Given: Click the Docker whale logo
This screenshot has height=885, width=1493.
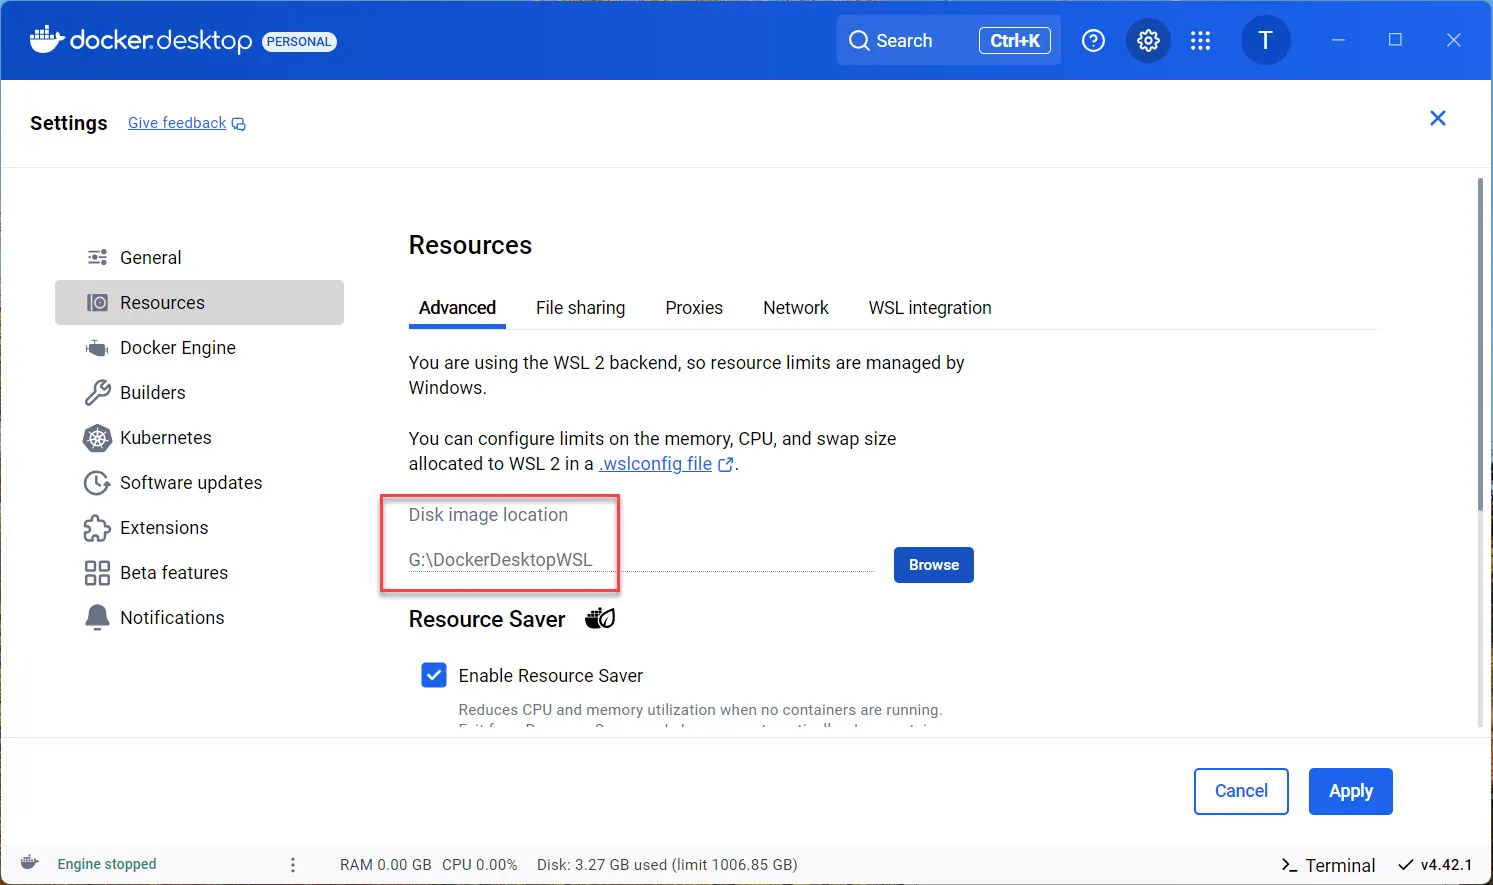Looking at the screenshot, I should [x=46, y=40].
